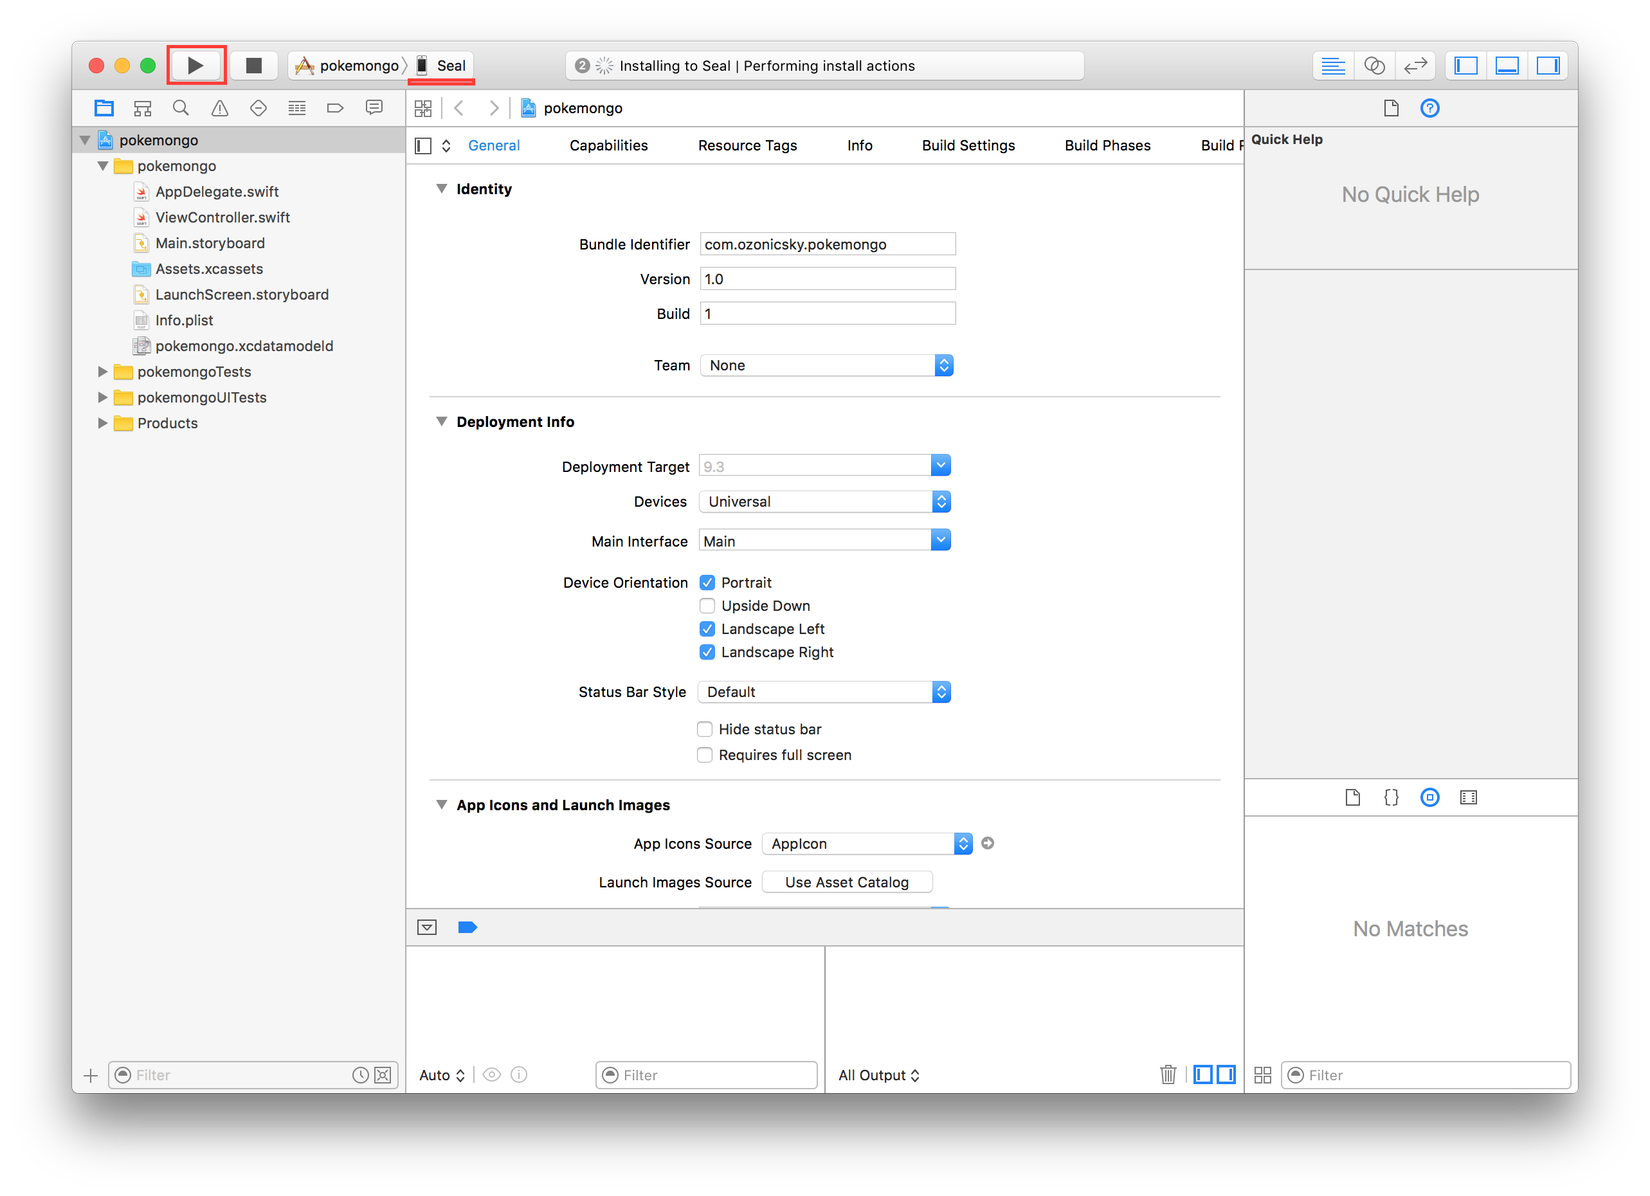Go to App Icons asset arrow
Viewport: 1650px width, 1196px height.
point(988,843)
